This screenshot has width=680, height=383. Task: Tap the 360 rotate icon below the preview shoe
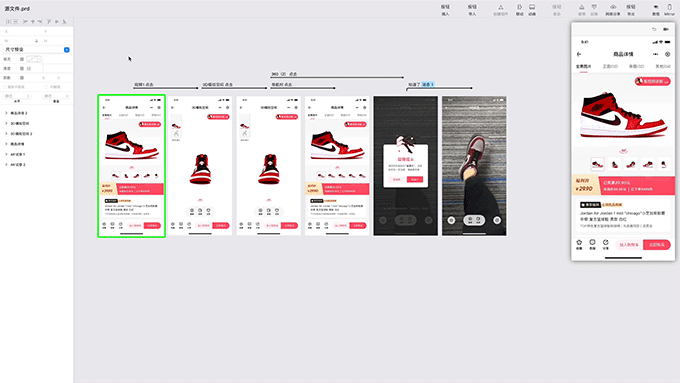coord(623,151)
